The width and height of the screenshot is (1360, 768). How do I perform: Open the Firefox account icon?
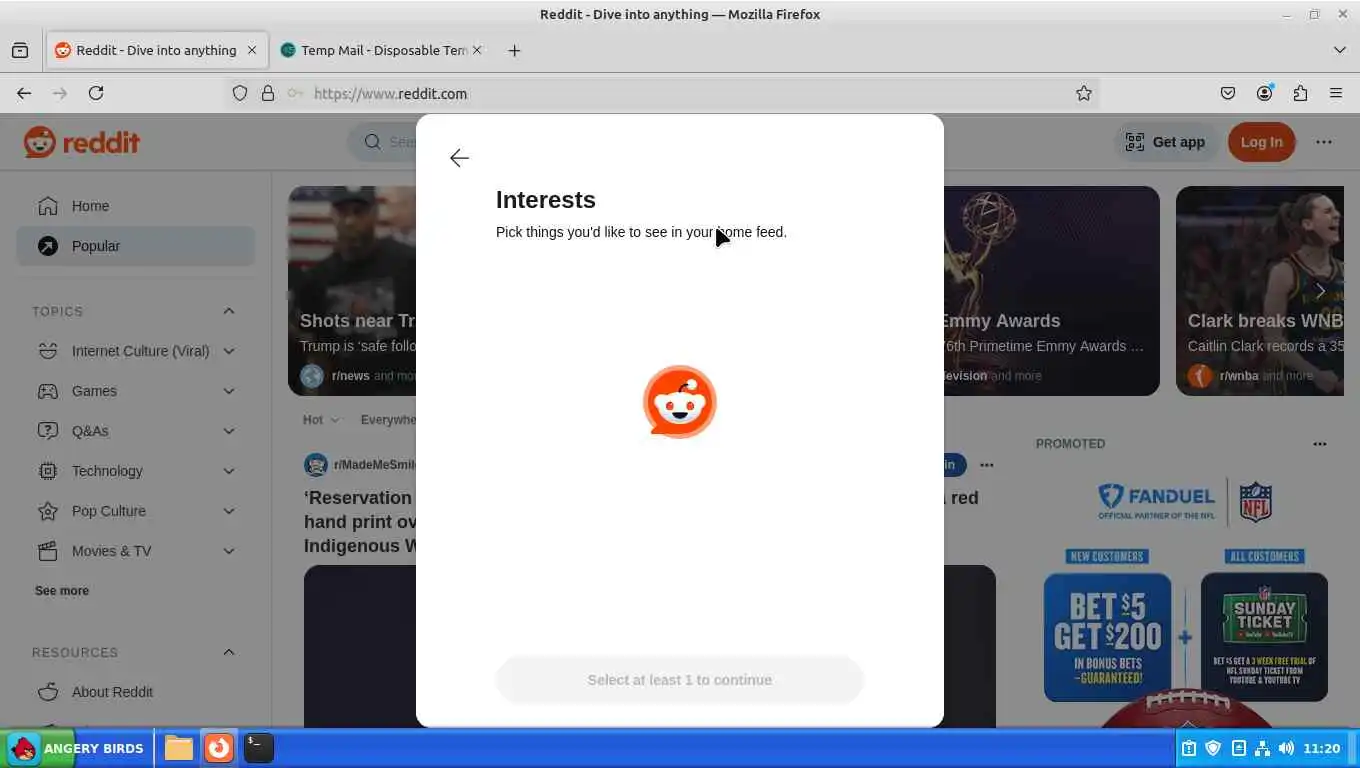pyautogui.click(x=1264, y=93)
